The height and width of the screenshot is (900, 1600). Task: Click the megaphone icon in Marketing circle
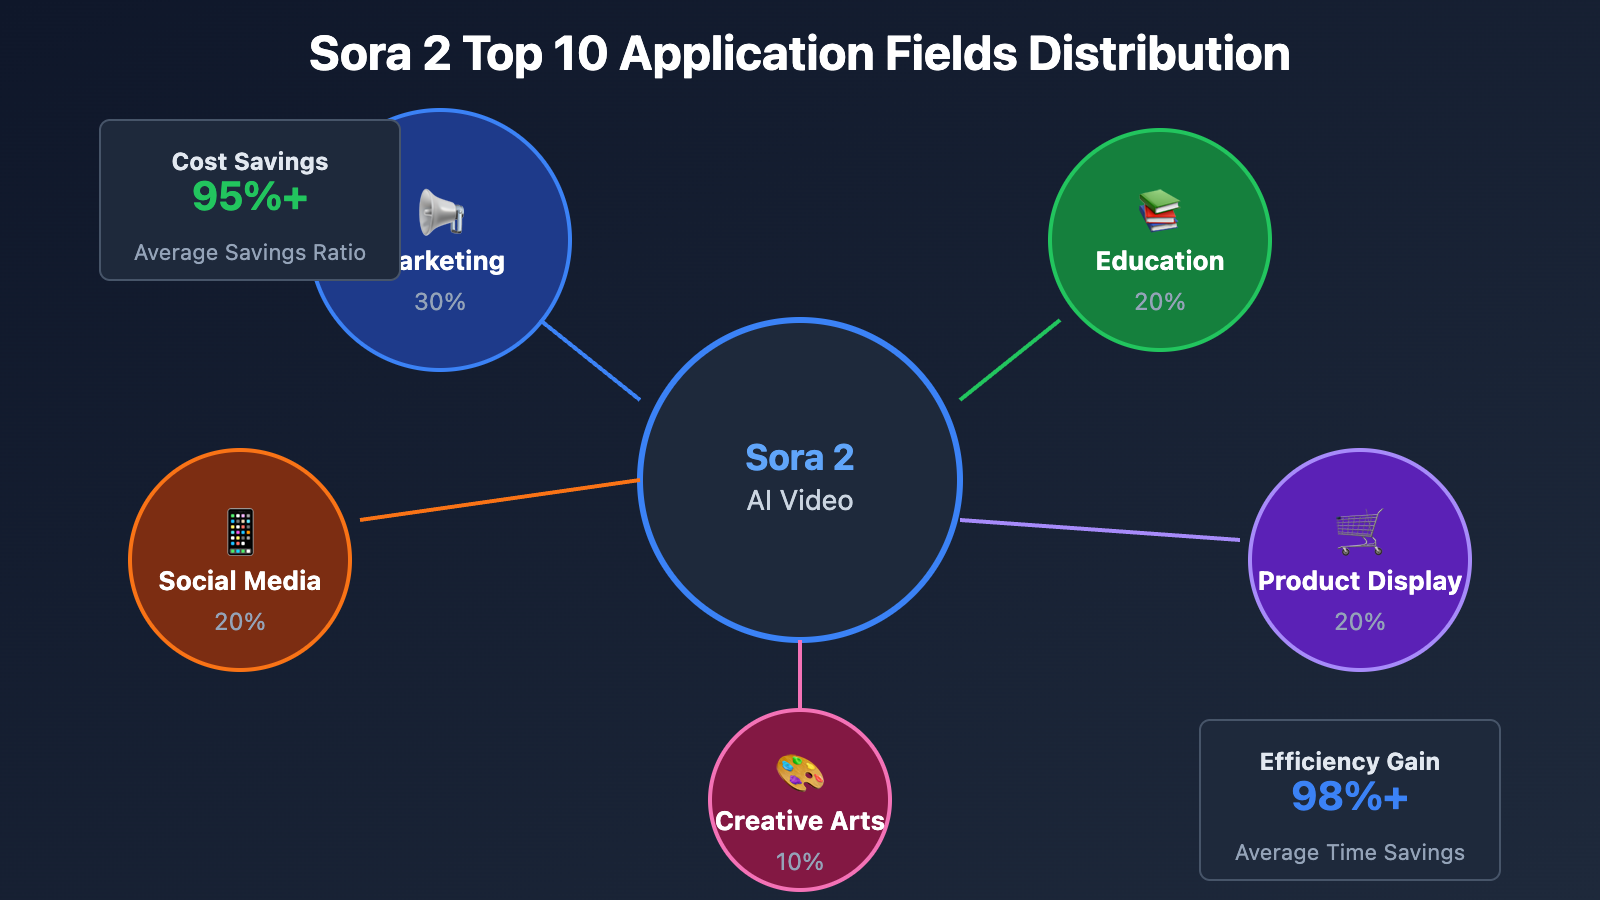(441, 212)
